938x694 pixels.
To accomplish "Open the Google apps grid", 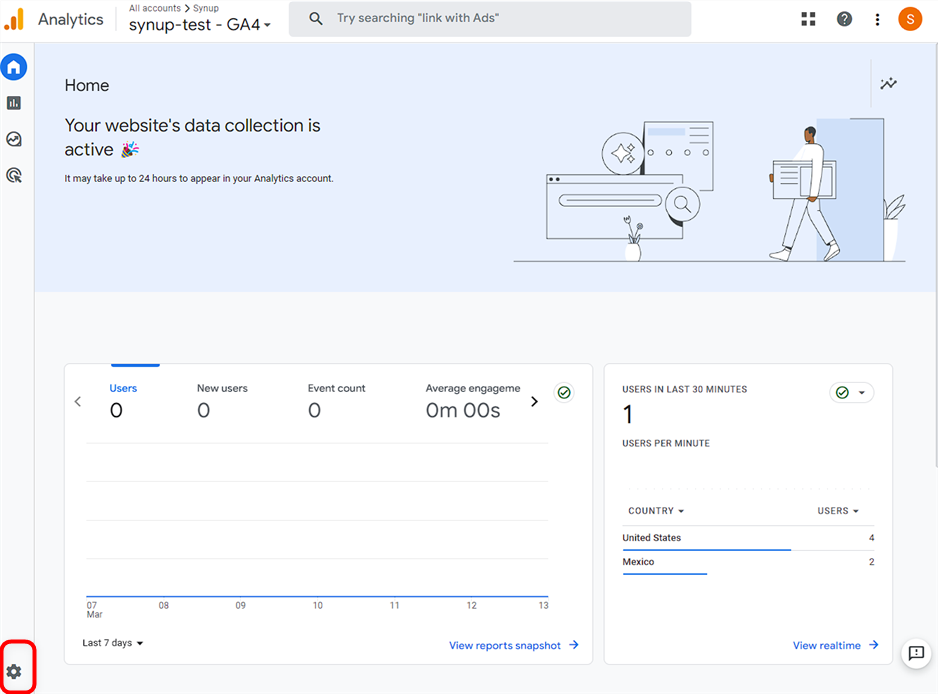I will click(808, 19).
